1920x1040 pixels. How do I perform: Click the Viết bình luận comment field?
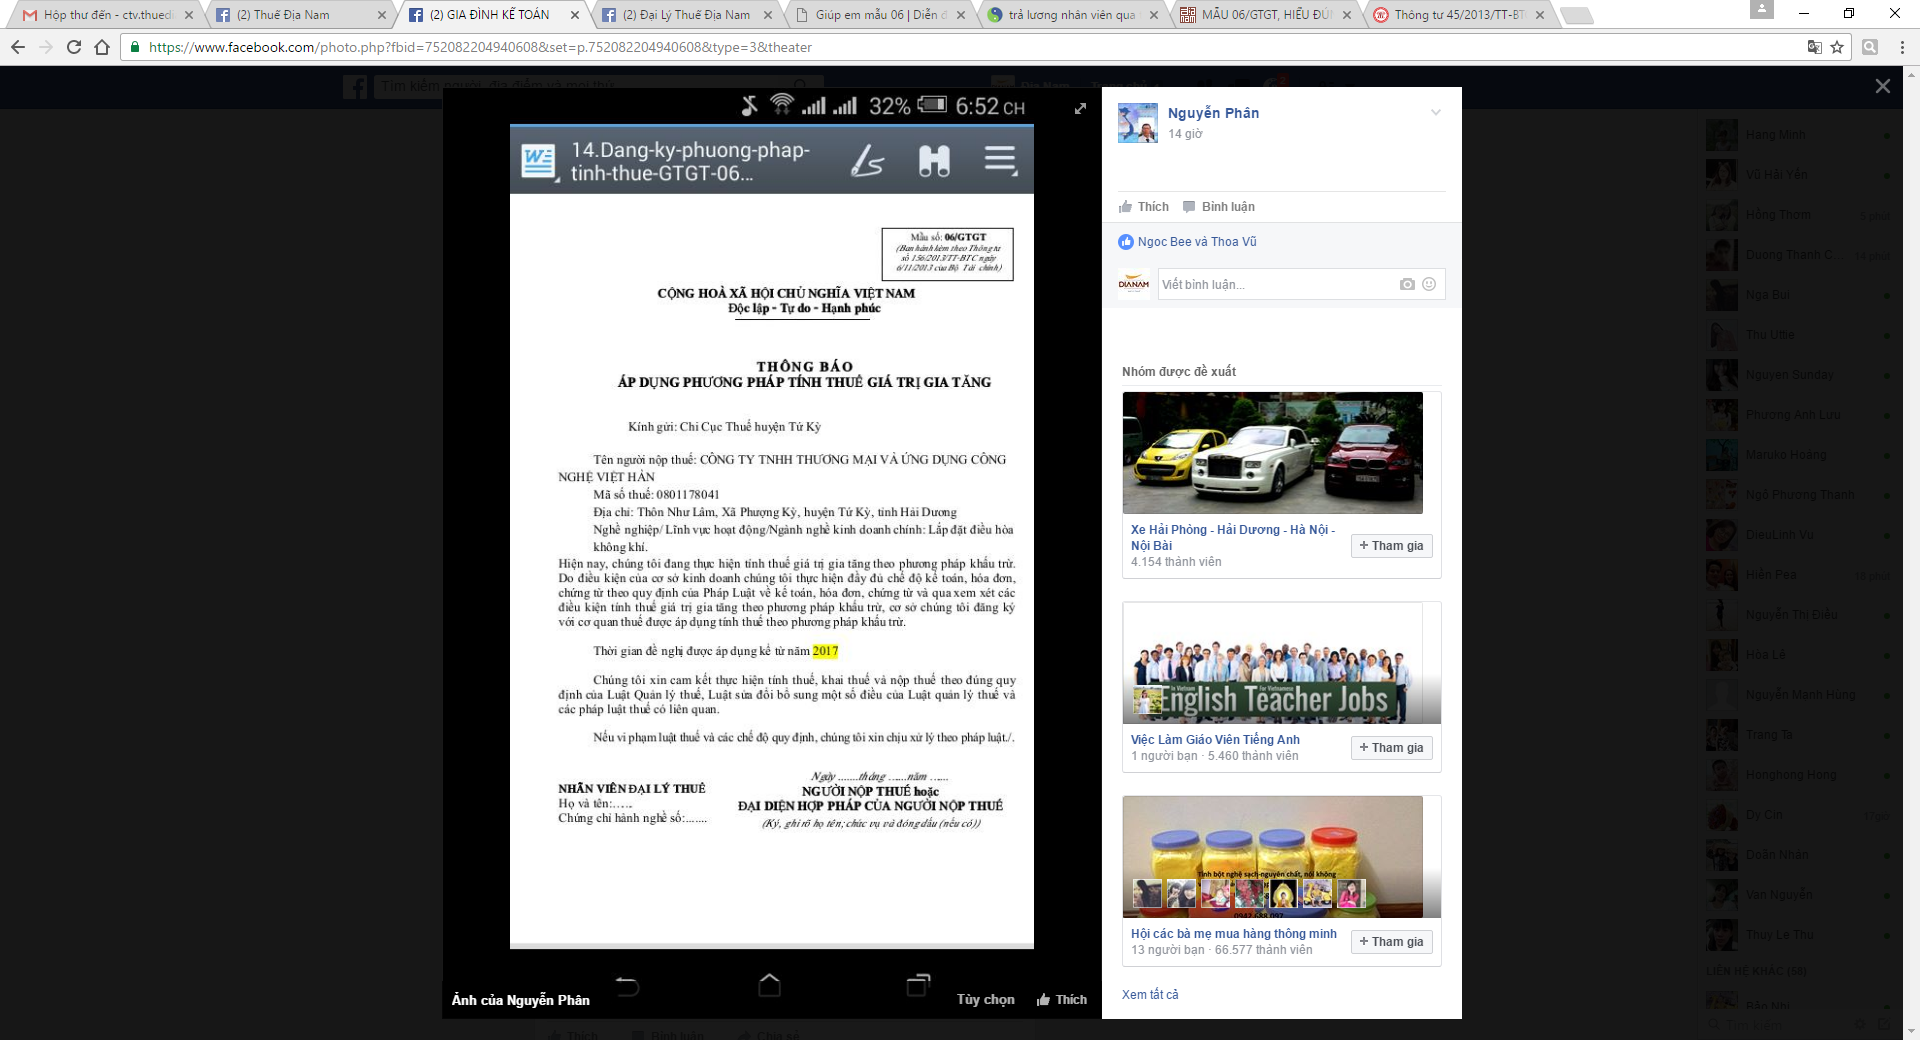pyautogui.click(x=1276, y=285)
